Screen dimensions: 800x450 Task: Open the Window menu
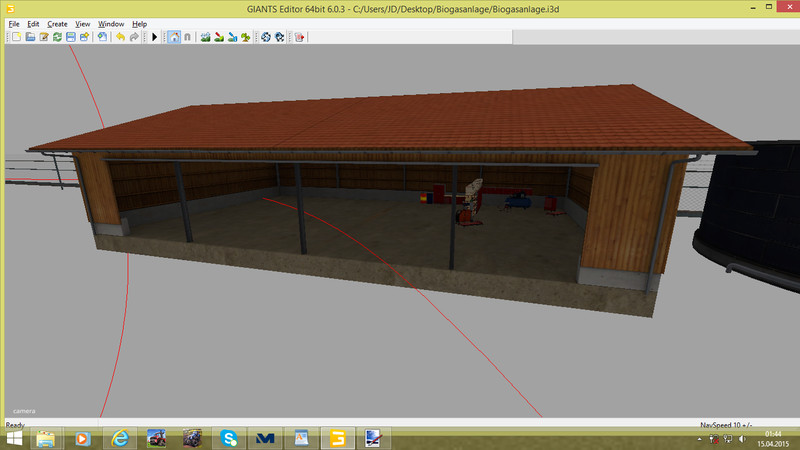pyautogui.click(x=111, y=23)
